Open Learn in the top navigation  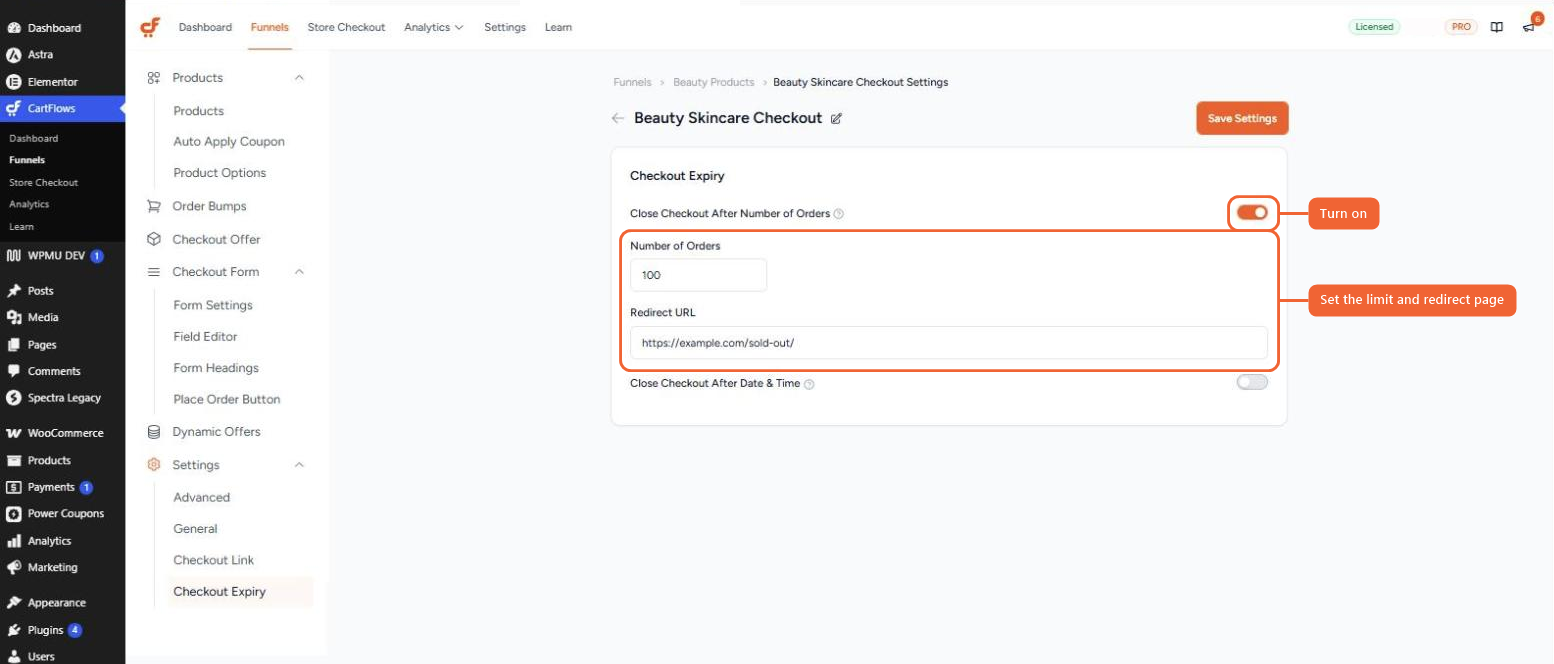pos(559,27)
